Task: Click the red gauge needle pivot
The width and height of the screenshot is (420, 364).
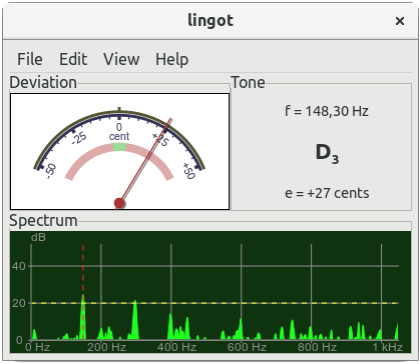Action: point(119,203)
